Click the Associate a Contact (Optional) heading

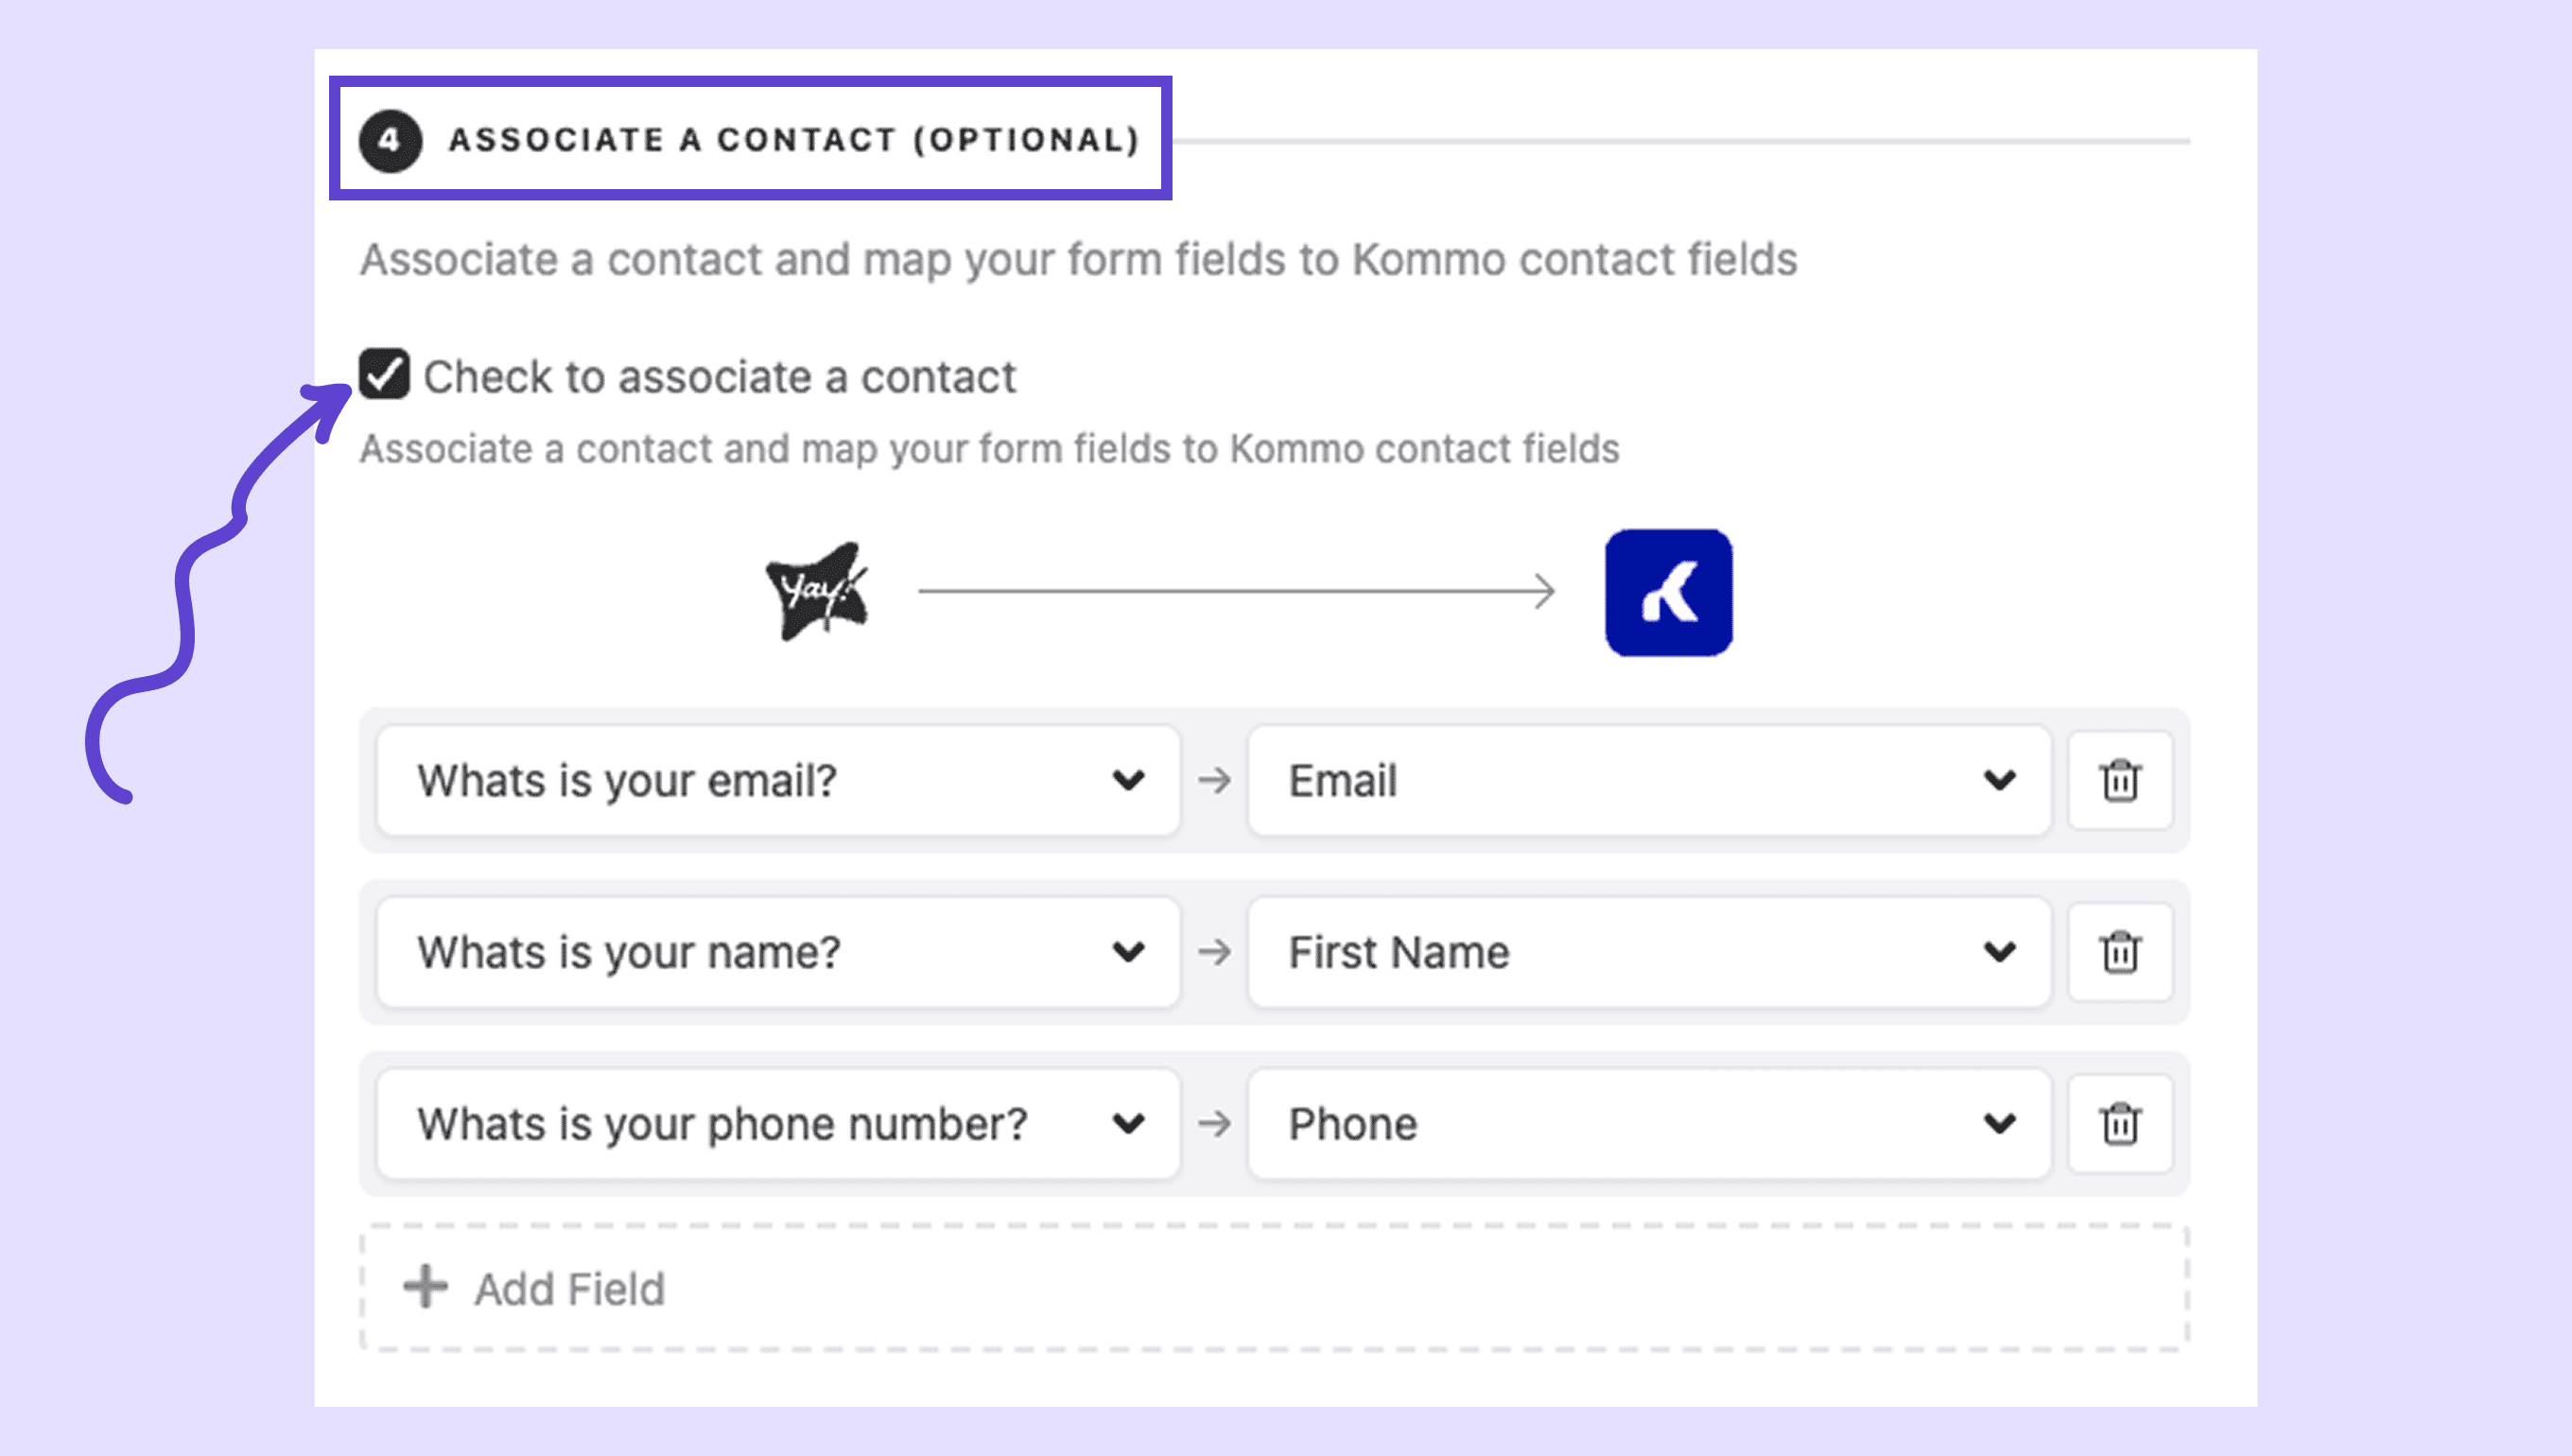pos(794,140)
